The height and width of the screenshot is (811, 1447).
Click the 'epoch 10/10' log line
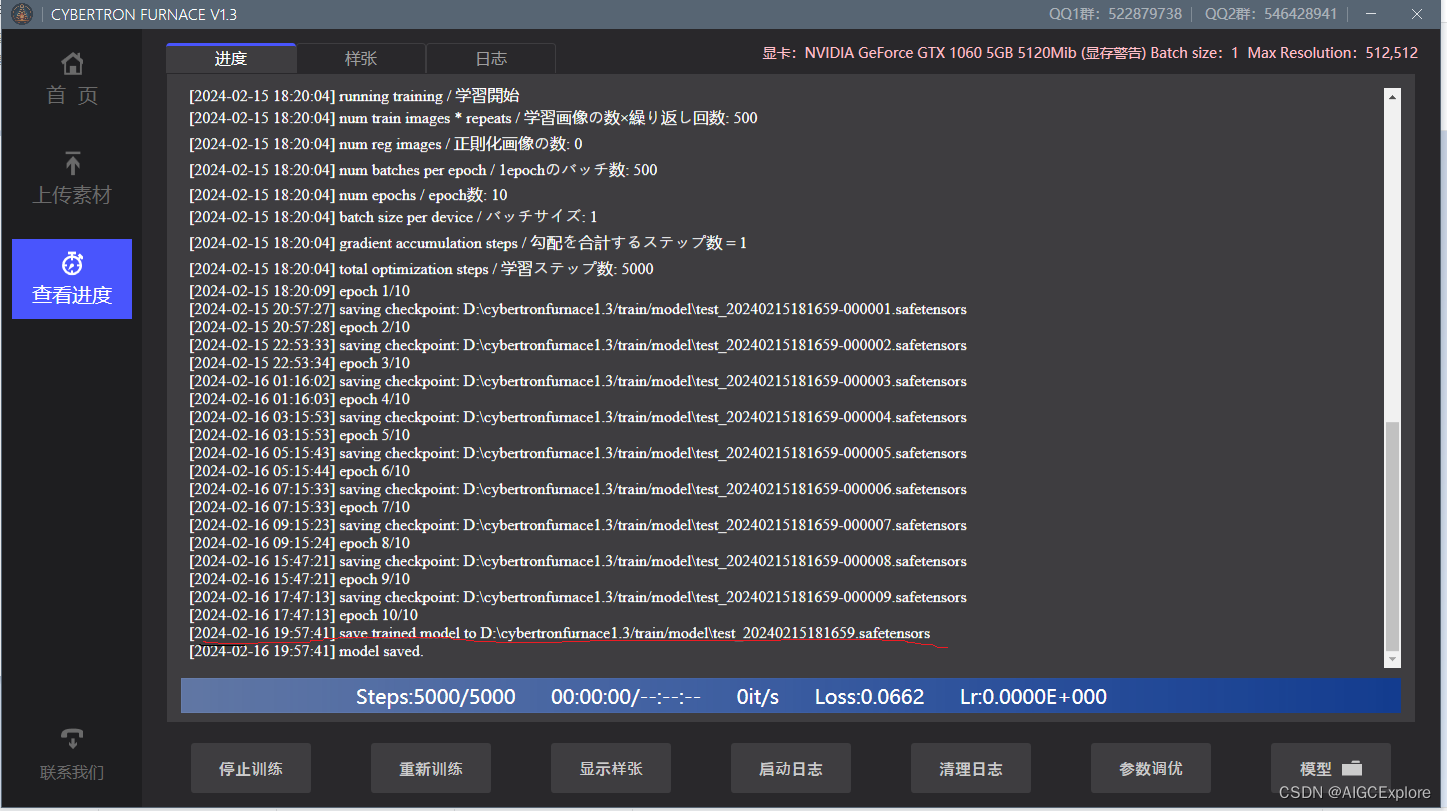pyautogui.click(x=304, y=615)
